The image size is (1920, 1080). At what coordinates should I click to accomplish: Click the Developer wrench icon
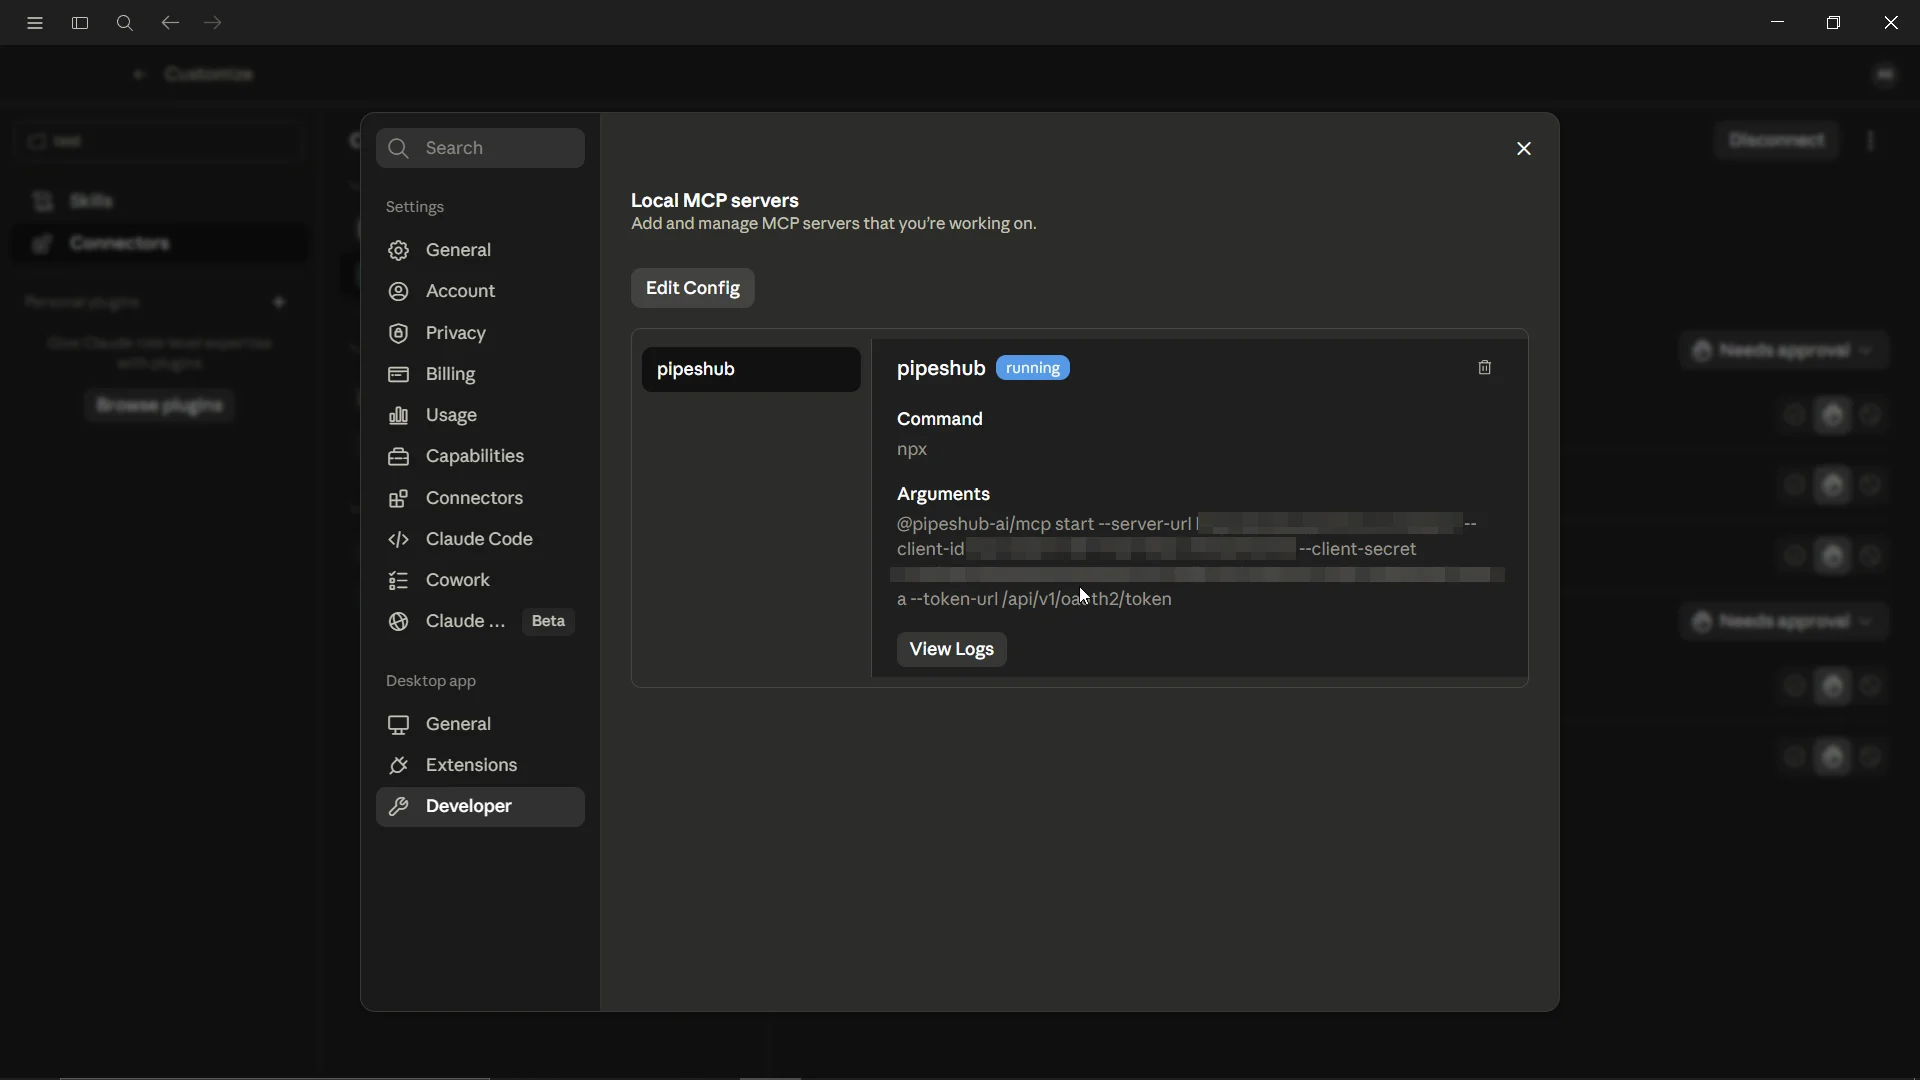399,807
